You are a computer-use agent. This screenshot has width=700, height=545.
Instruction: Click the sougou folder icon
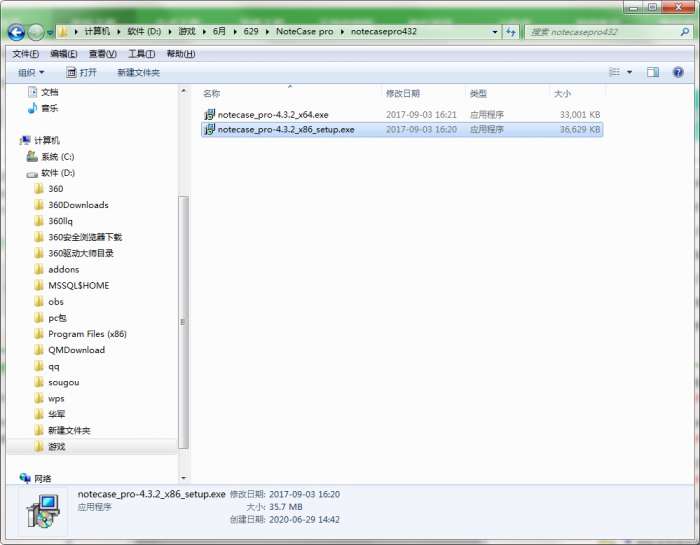(x=39, y=382)
